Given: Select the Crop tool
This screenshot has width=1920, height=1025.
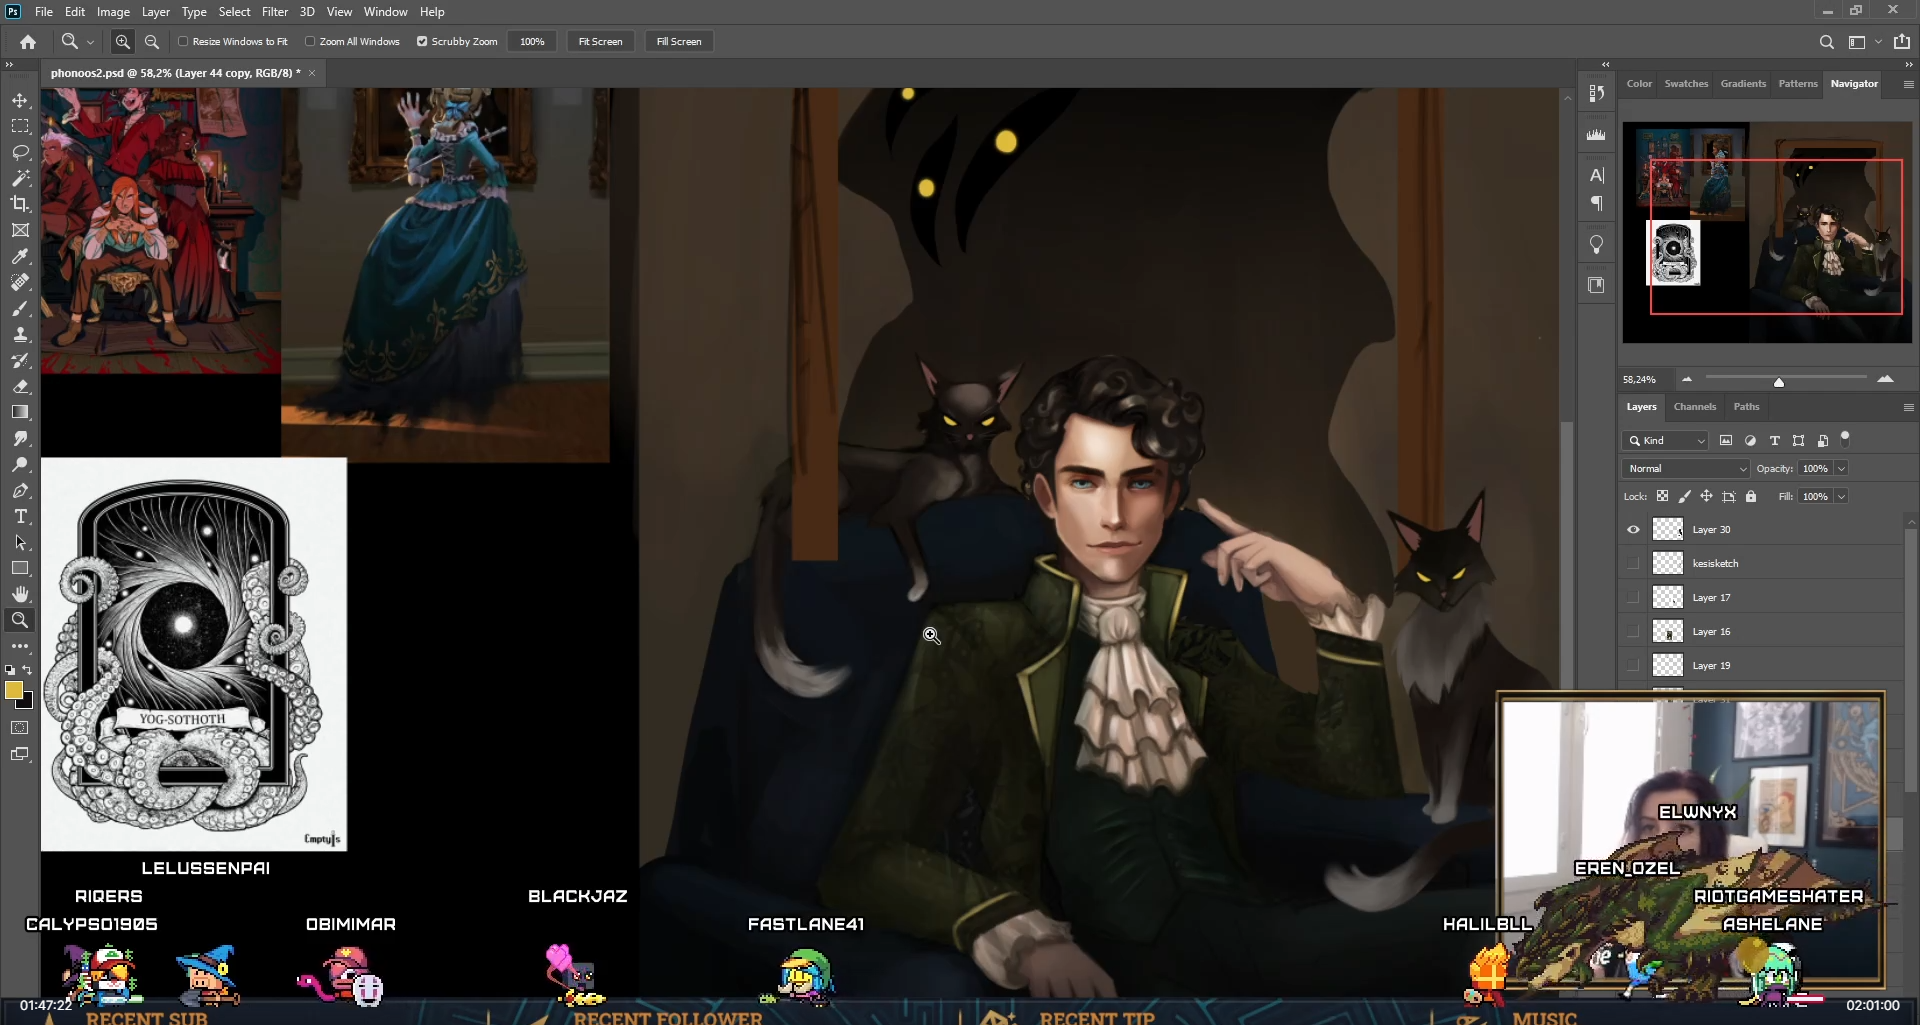Looking at the screenshot, I should click(20, 204).
